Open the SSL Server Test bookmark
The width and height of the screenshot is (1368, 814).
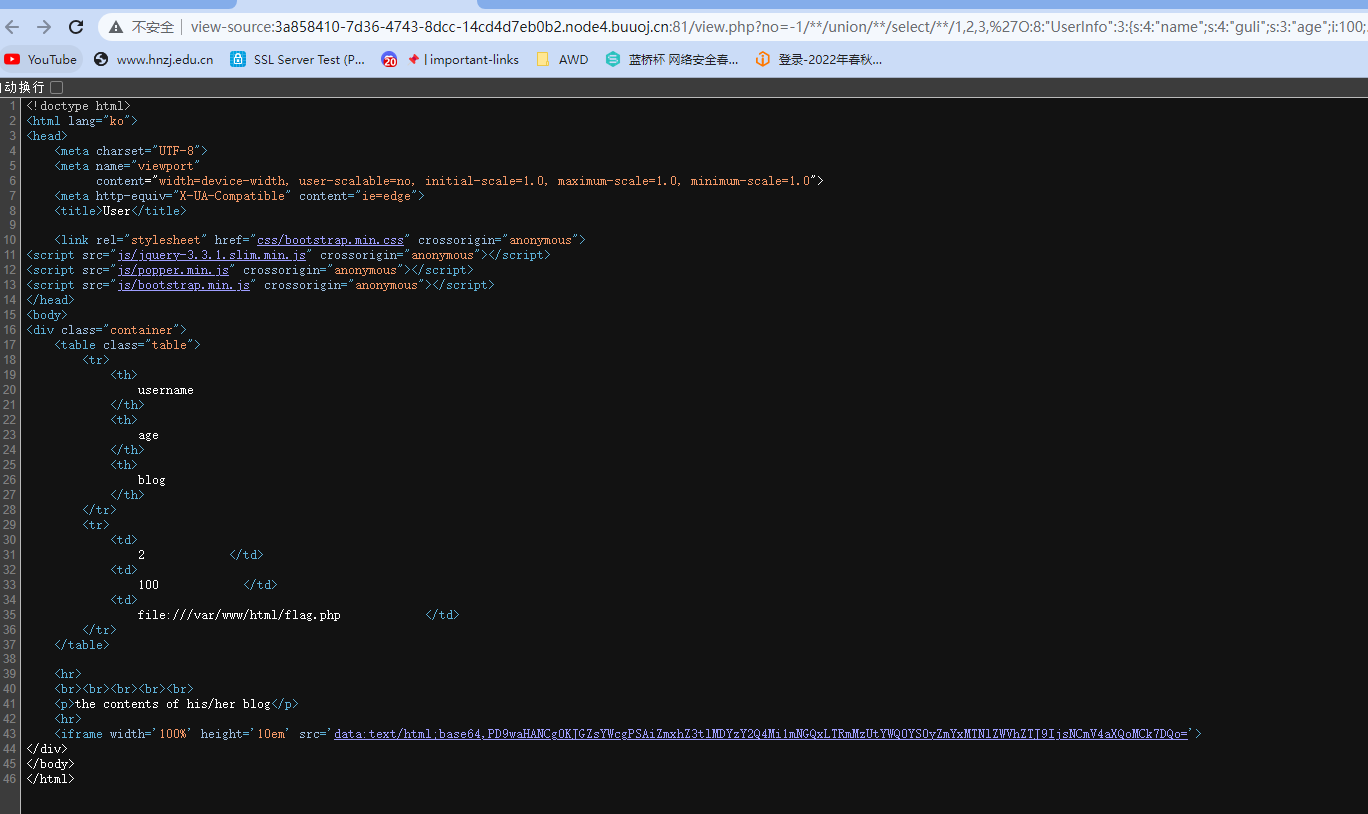pyautogui.click(x=298, y=59)
